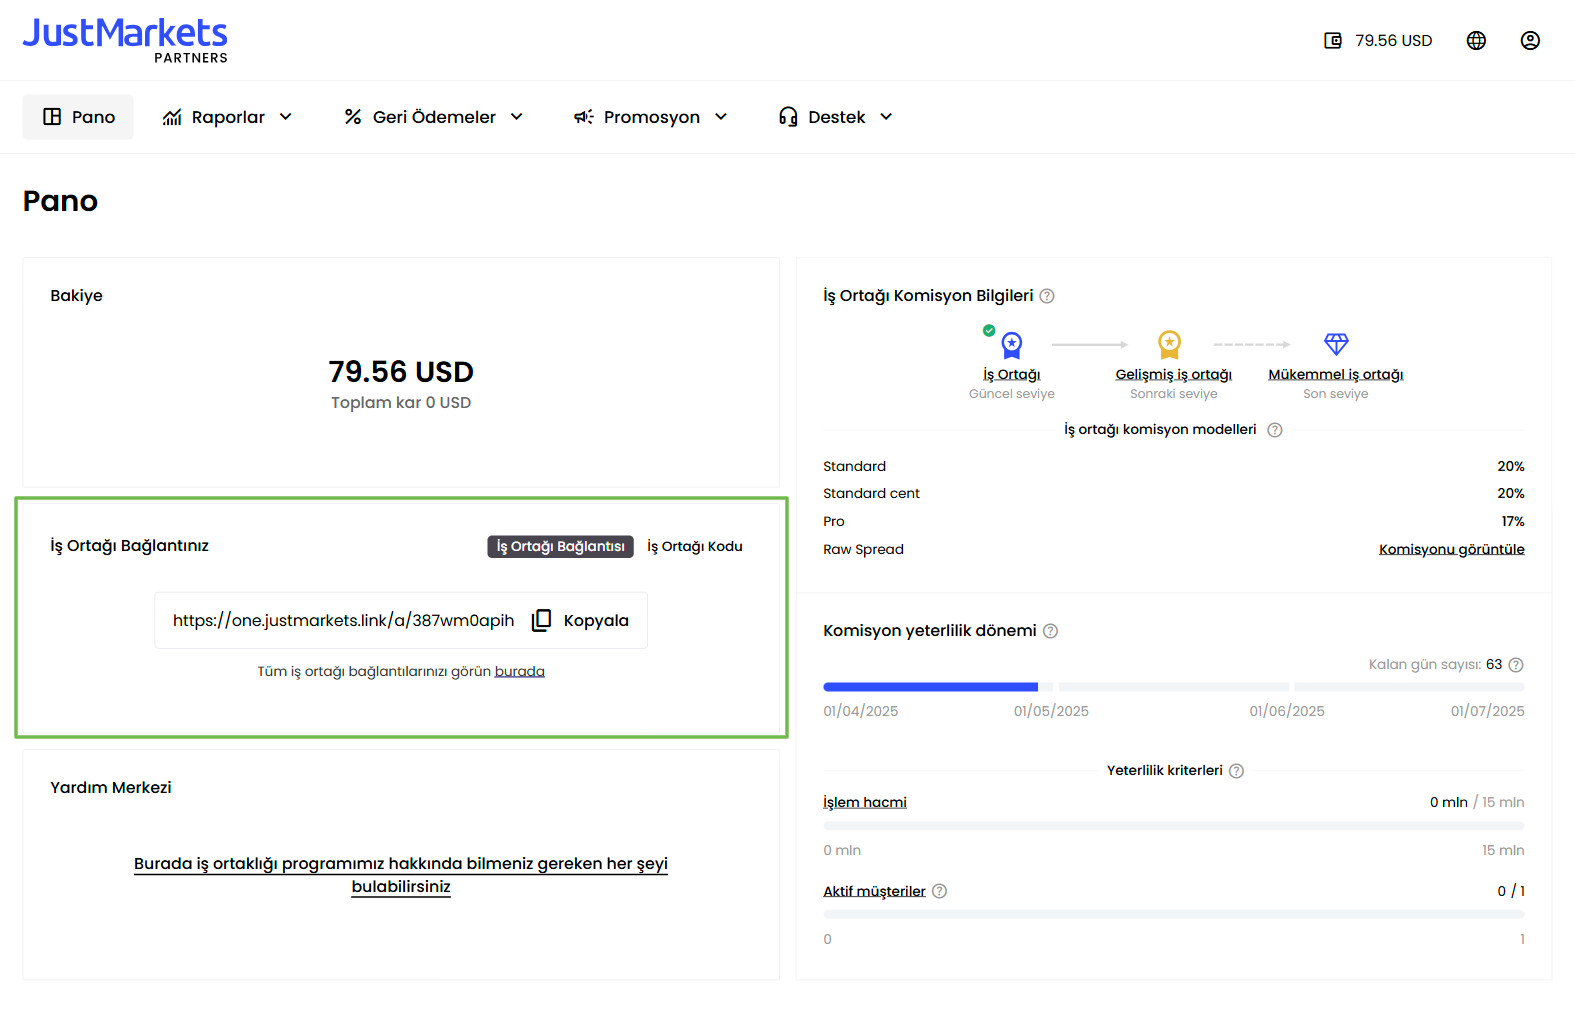Screen dimensions: 1575x1012
Task: Click the blue qualification period progress bar
Action: coord(931,687)
